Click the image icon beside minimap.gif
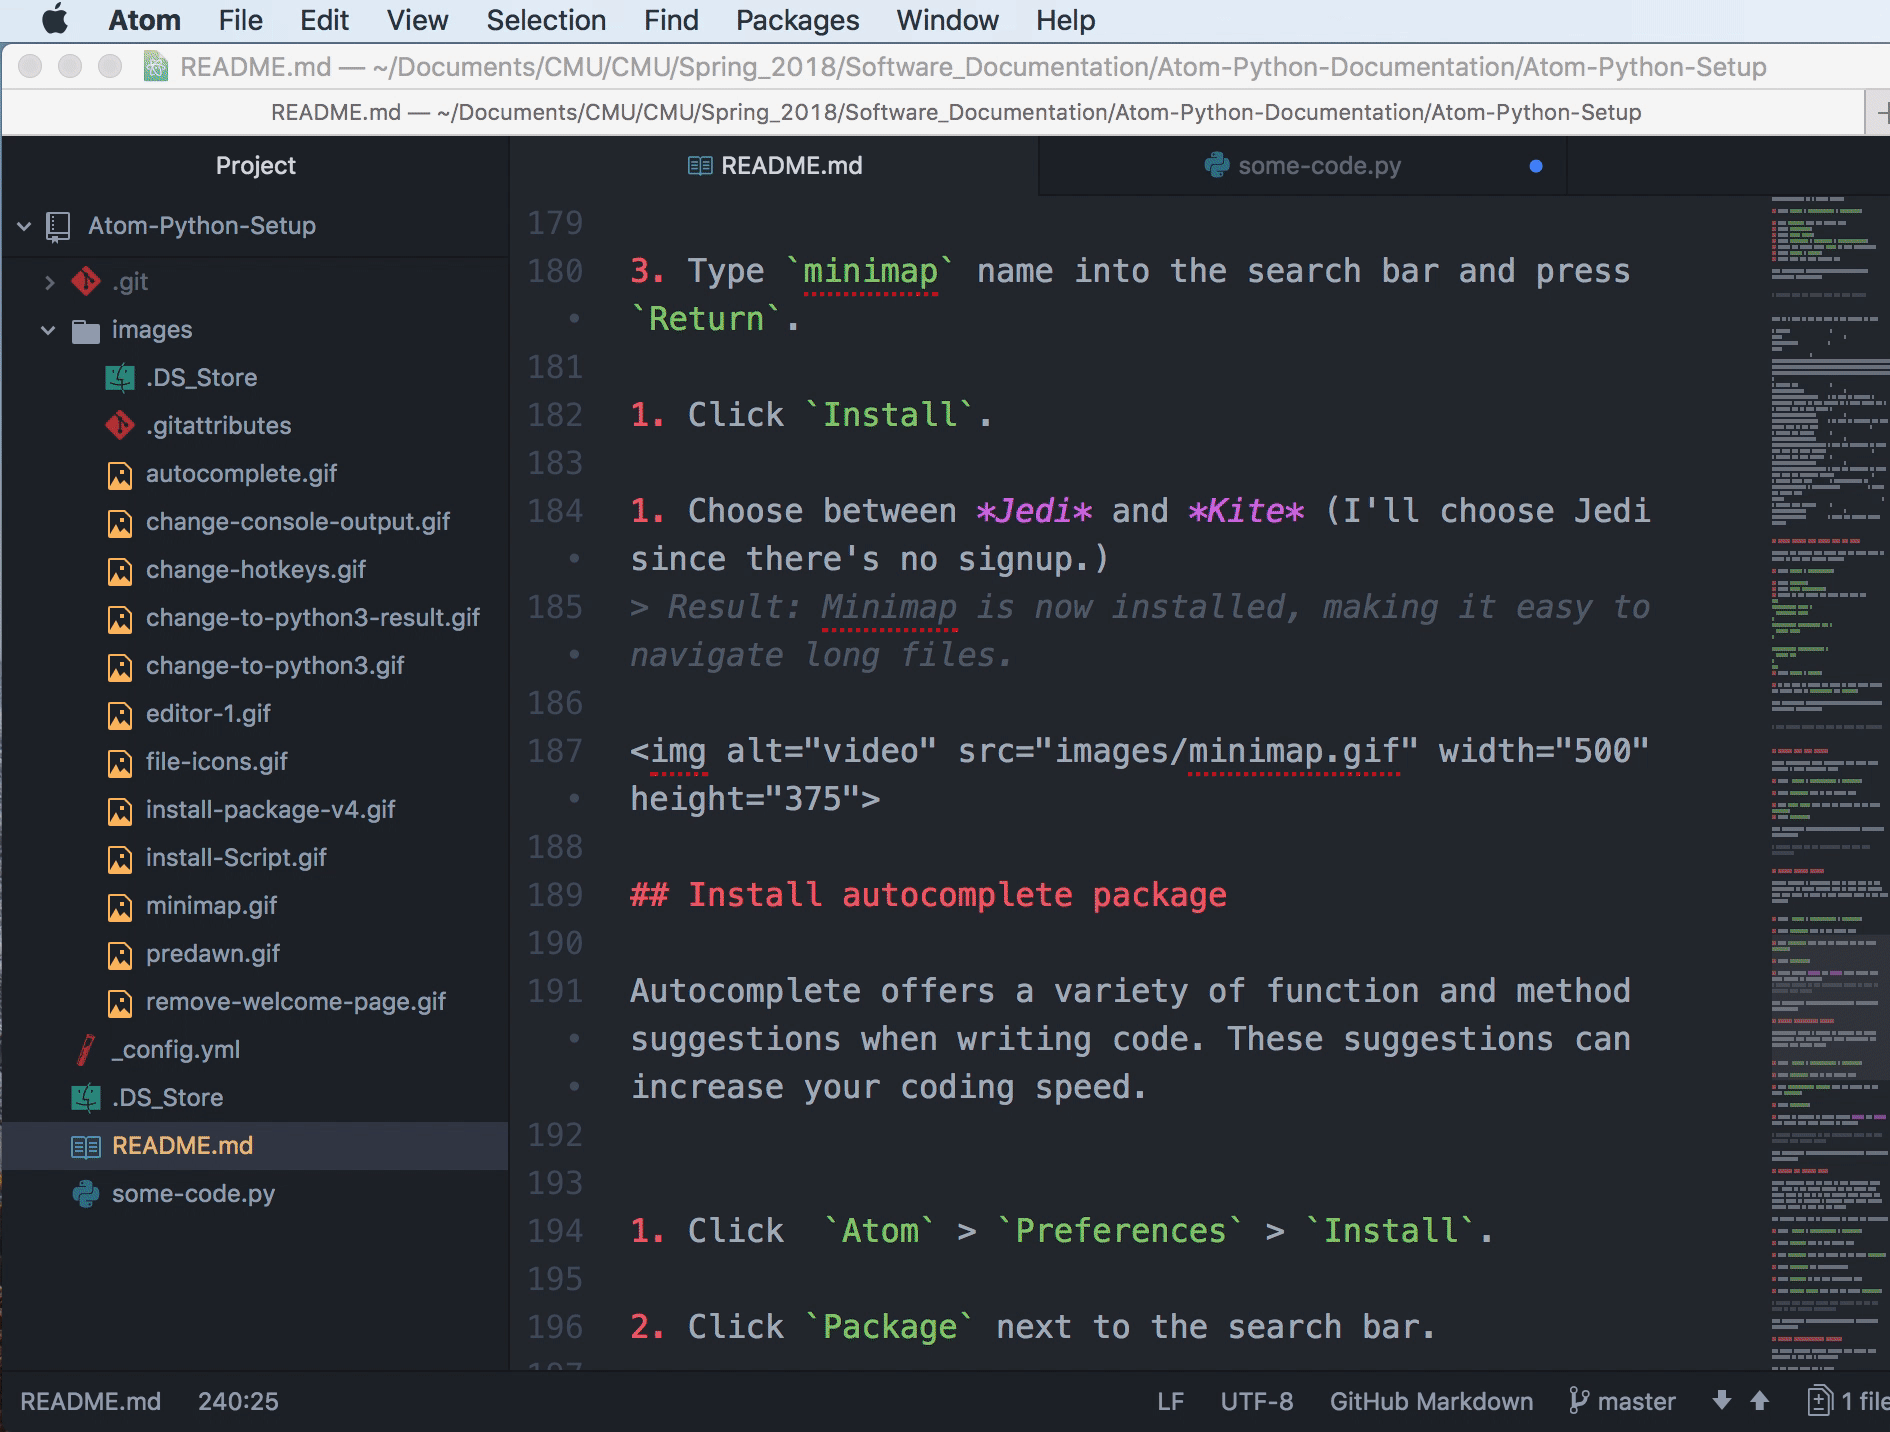1890x1432 pixels. tap(120, 907)
